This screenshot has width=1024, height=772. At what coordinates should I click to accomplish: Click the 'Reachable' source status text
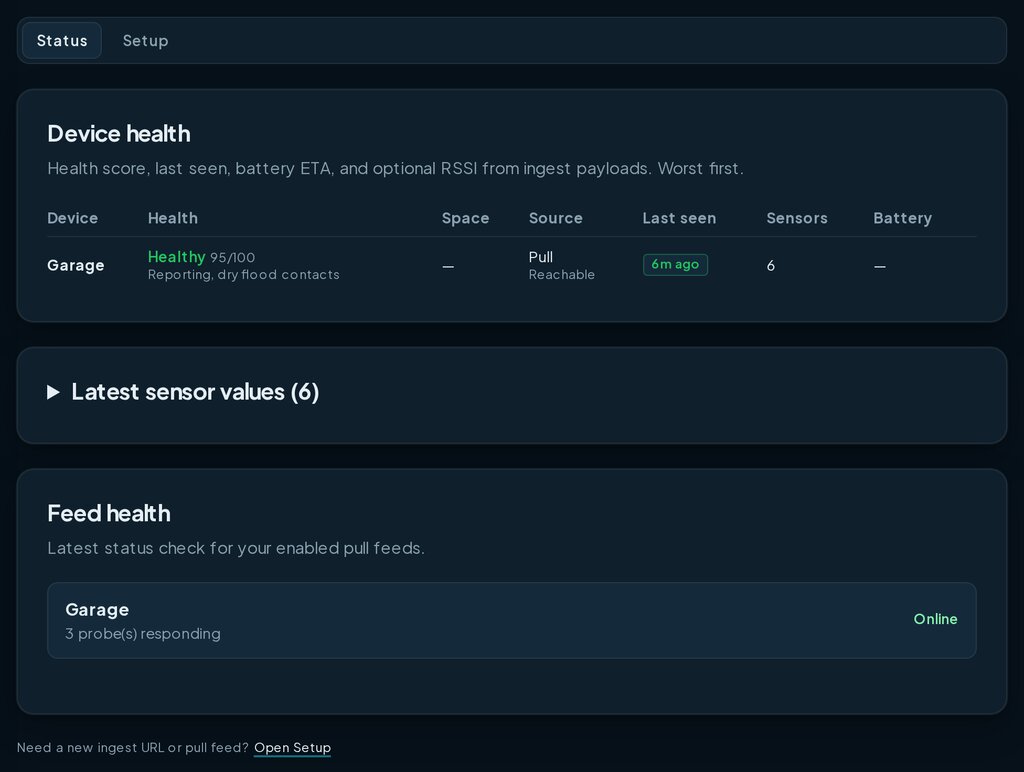tap(562, 274)
